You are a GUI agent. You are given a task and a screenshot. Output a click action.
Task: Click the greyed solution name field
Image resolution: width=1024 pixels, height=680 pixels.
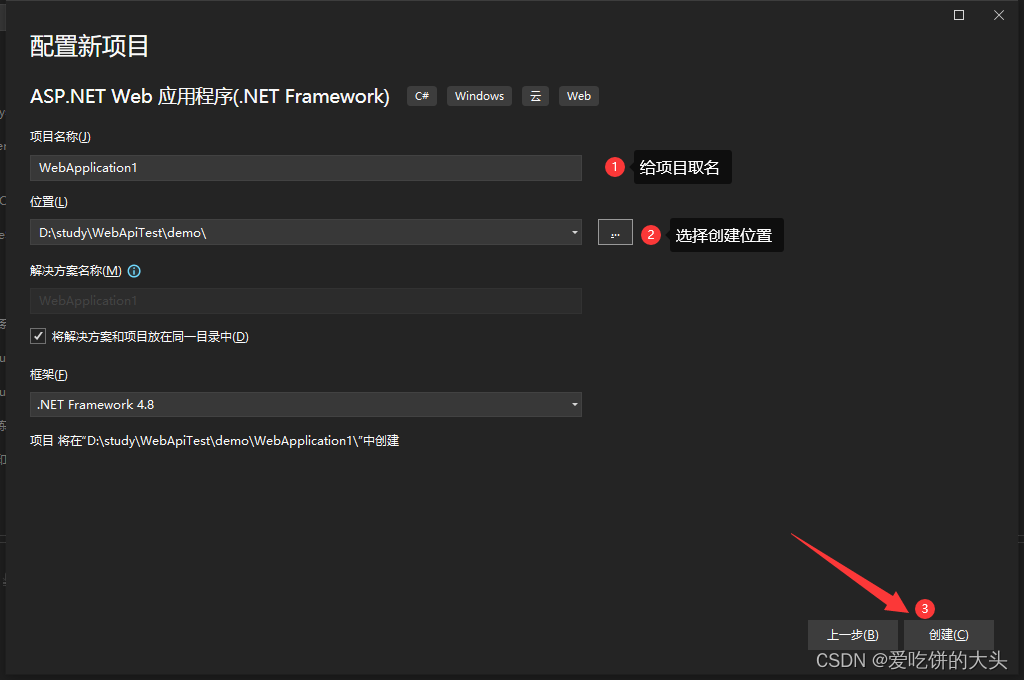point(306,301)
